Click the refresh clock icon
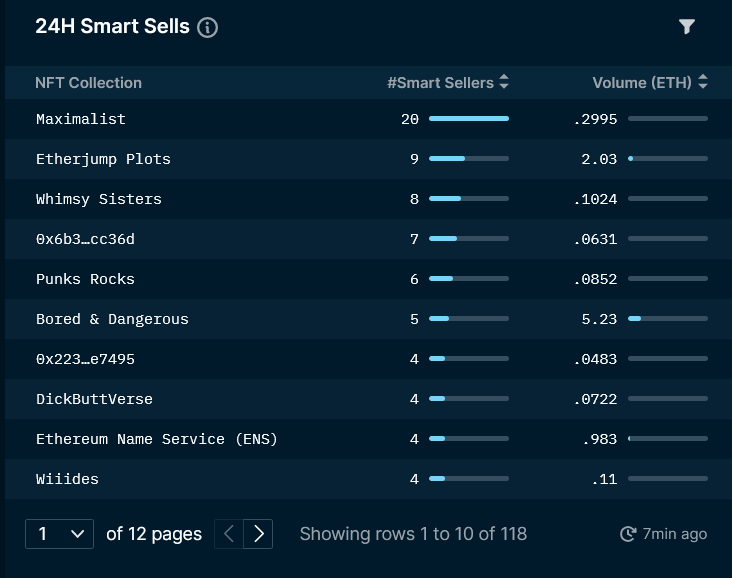The height and width of the screenshot is (578, 732). [x=628, y=534]
